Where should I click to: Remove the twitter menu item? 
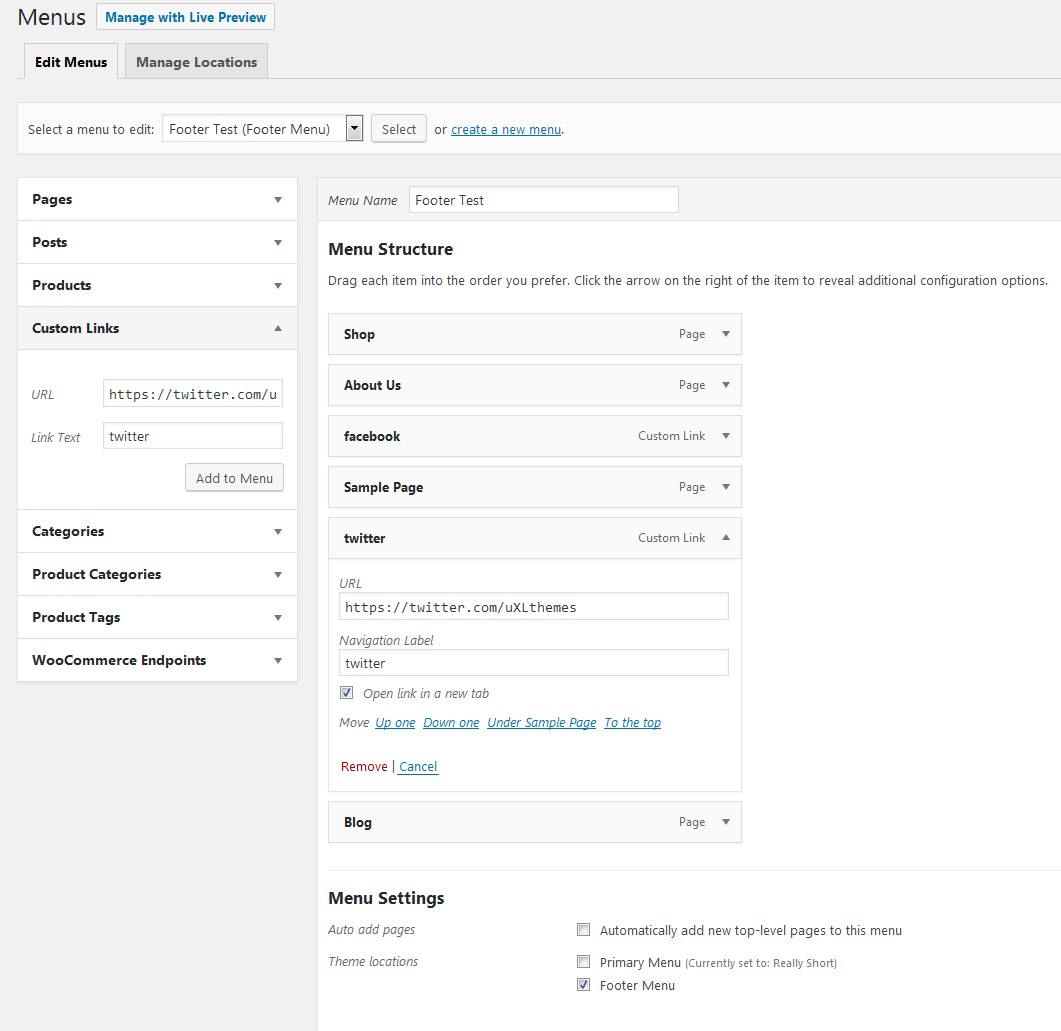tap(364, 766)
